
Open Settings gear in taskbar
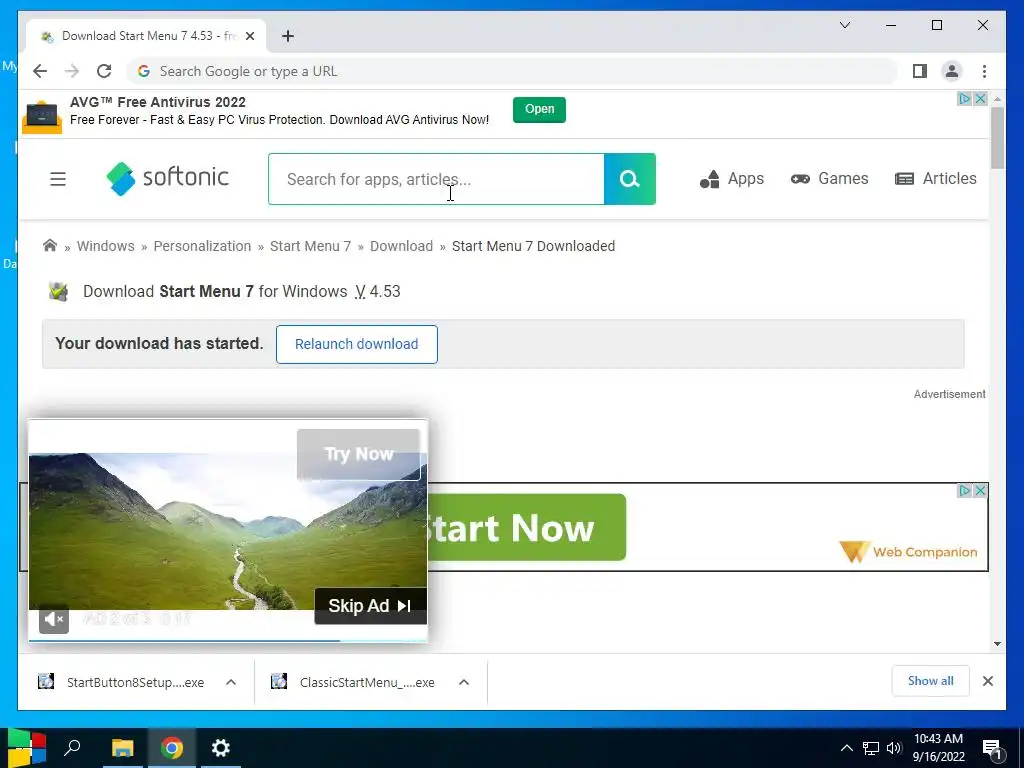coord(221,748)
